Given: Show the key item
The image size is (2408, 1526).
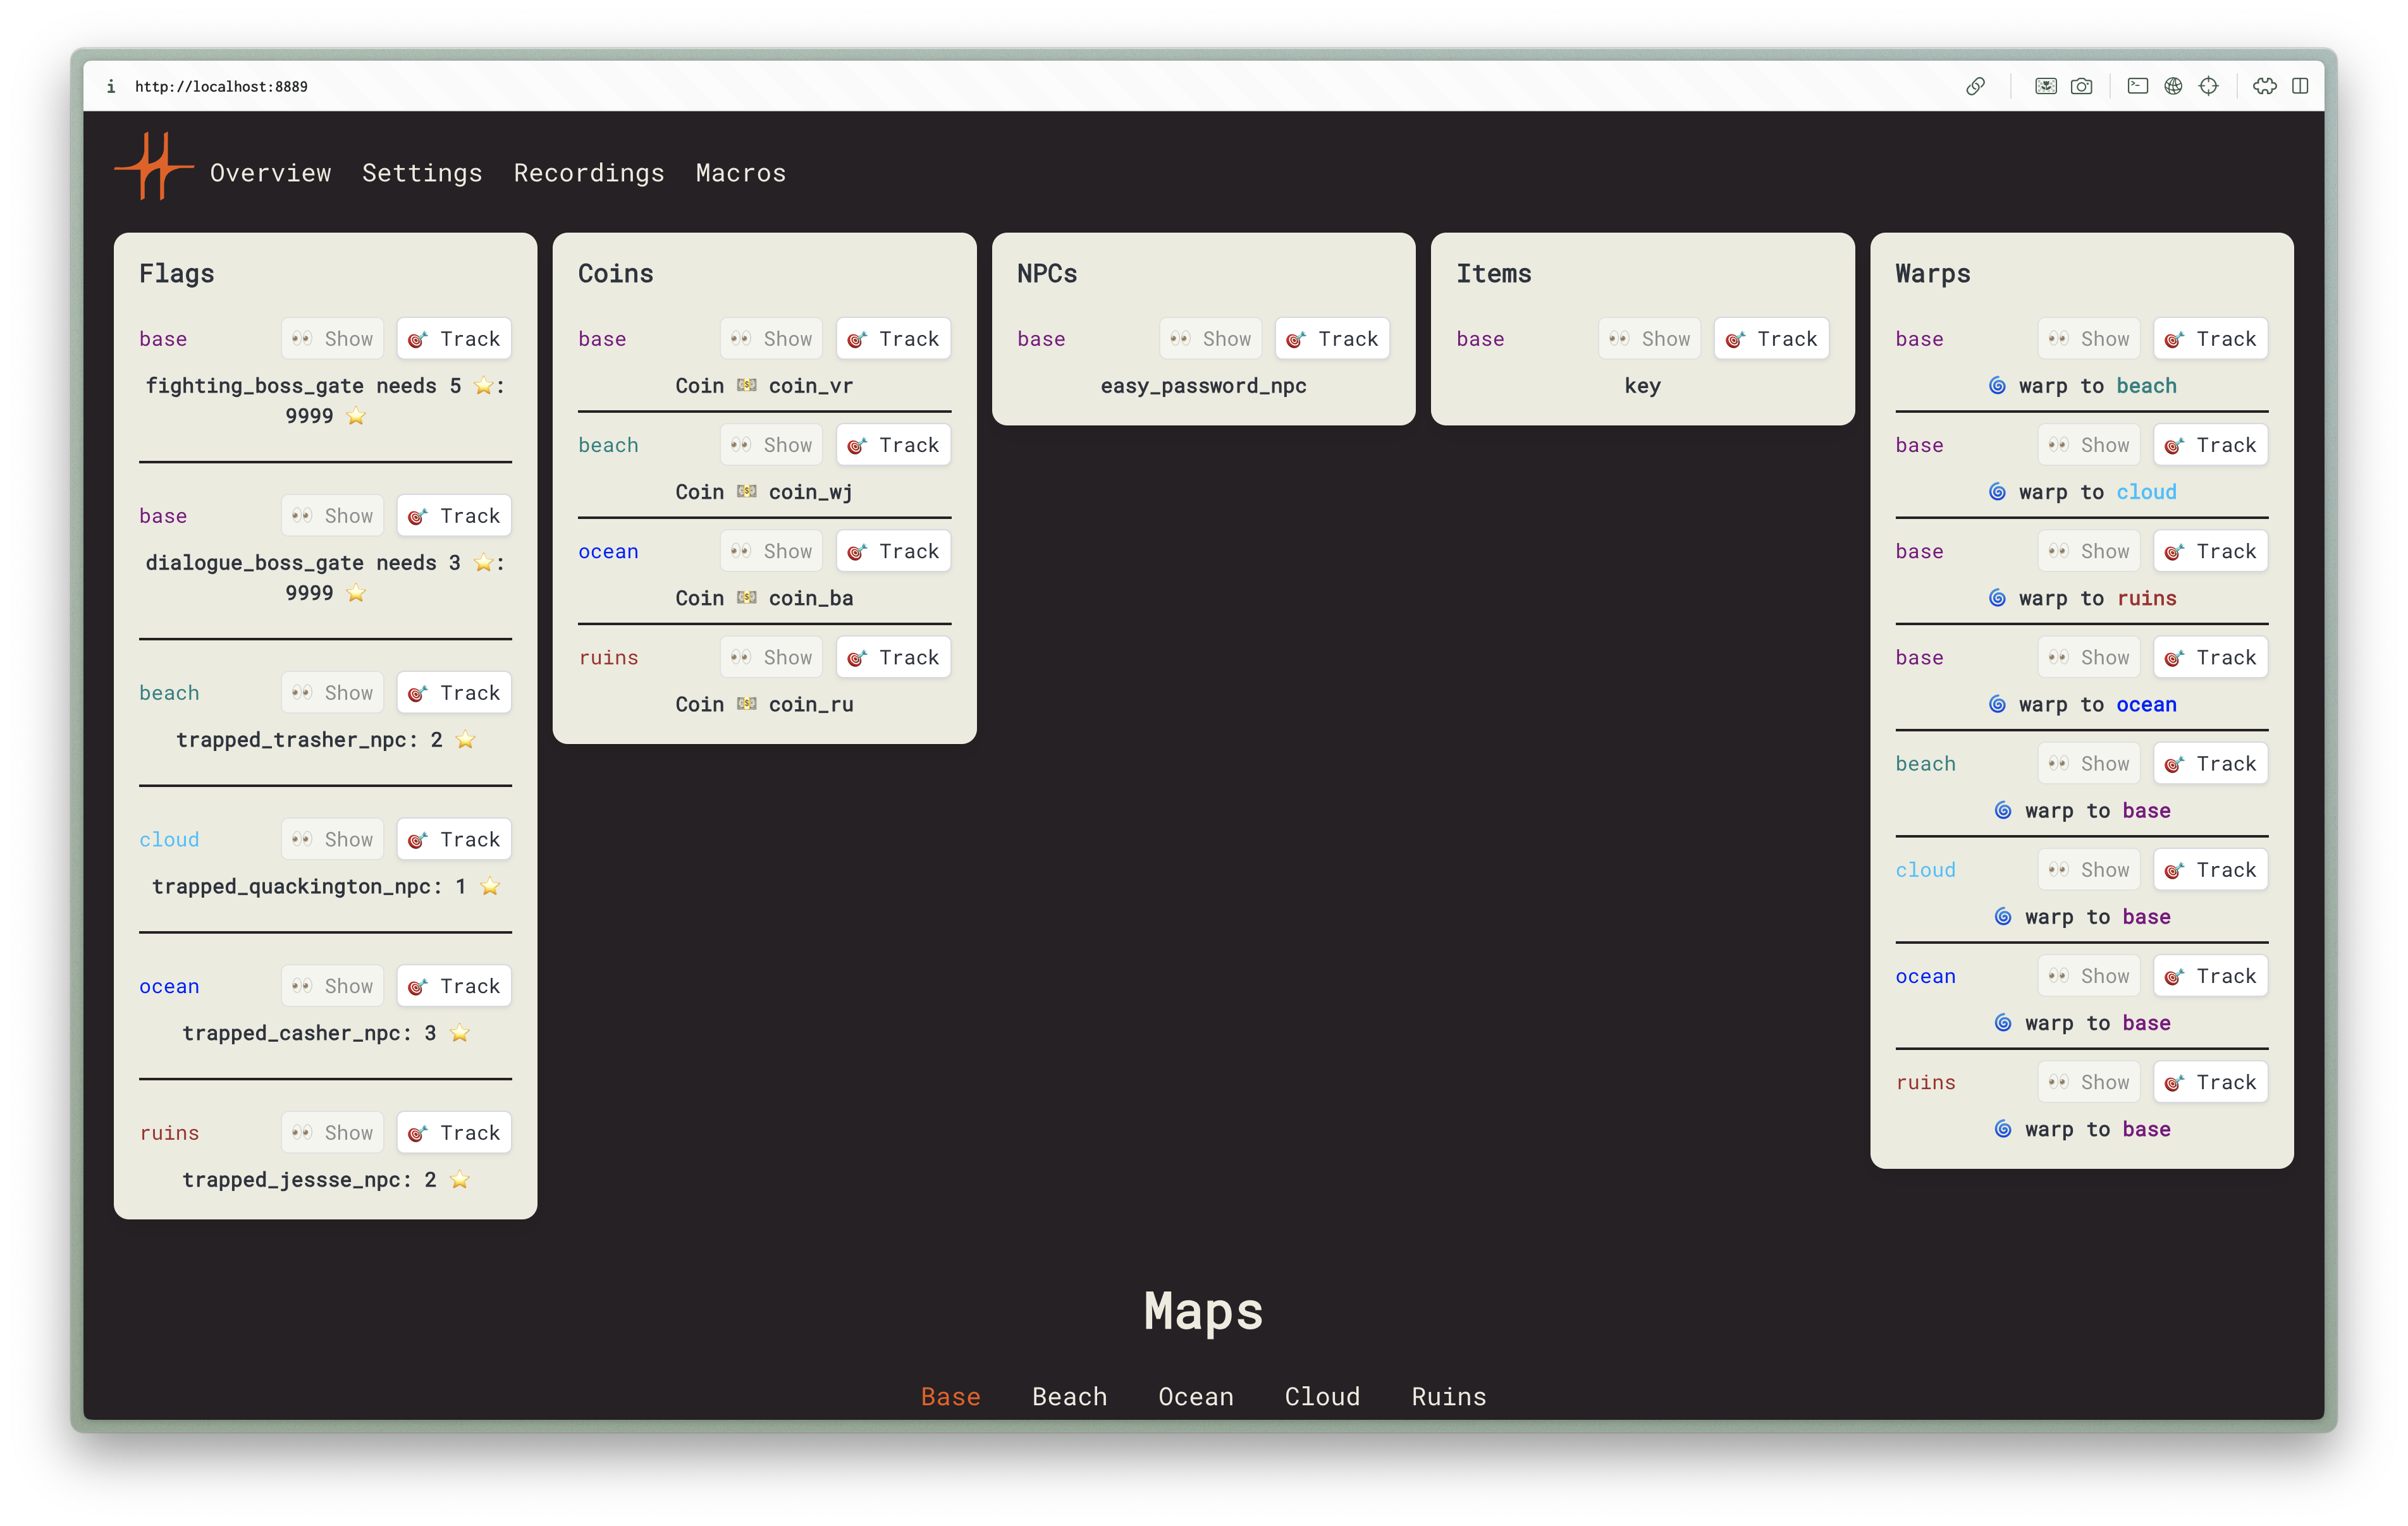Looking at the screenshot, I should (x=1649, y=339).
